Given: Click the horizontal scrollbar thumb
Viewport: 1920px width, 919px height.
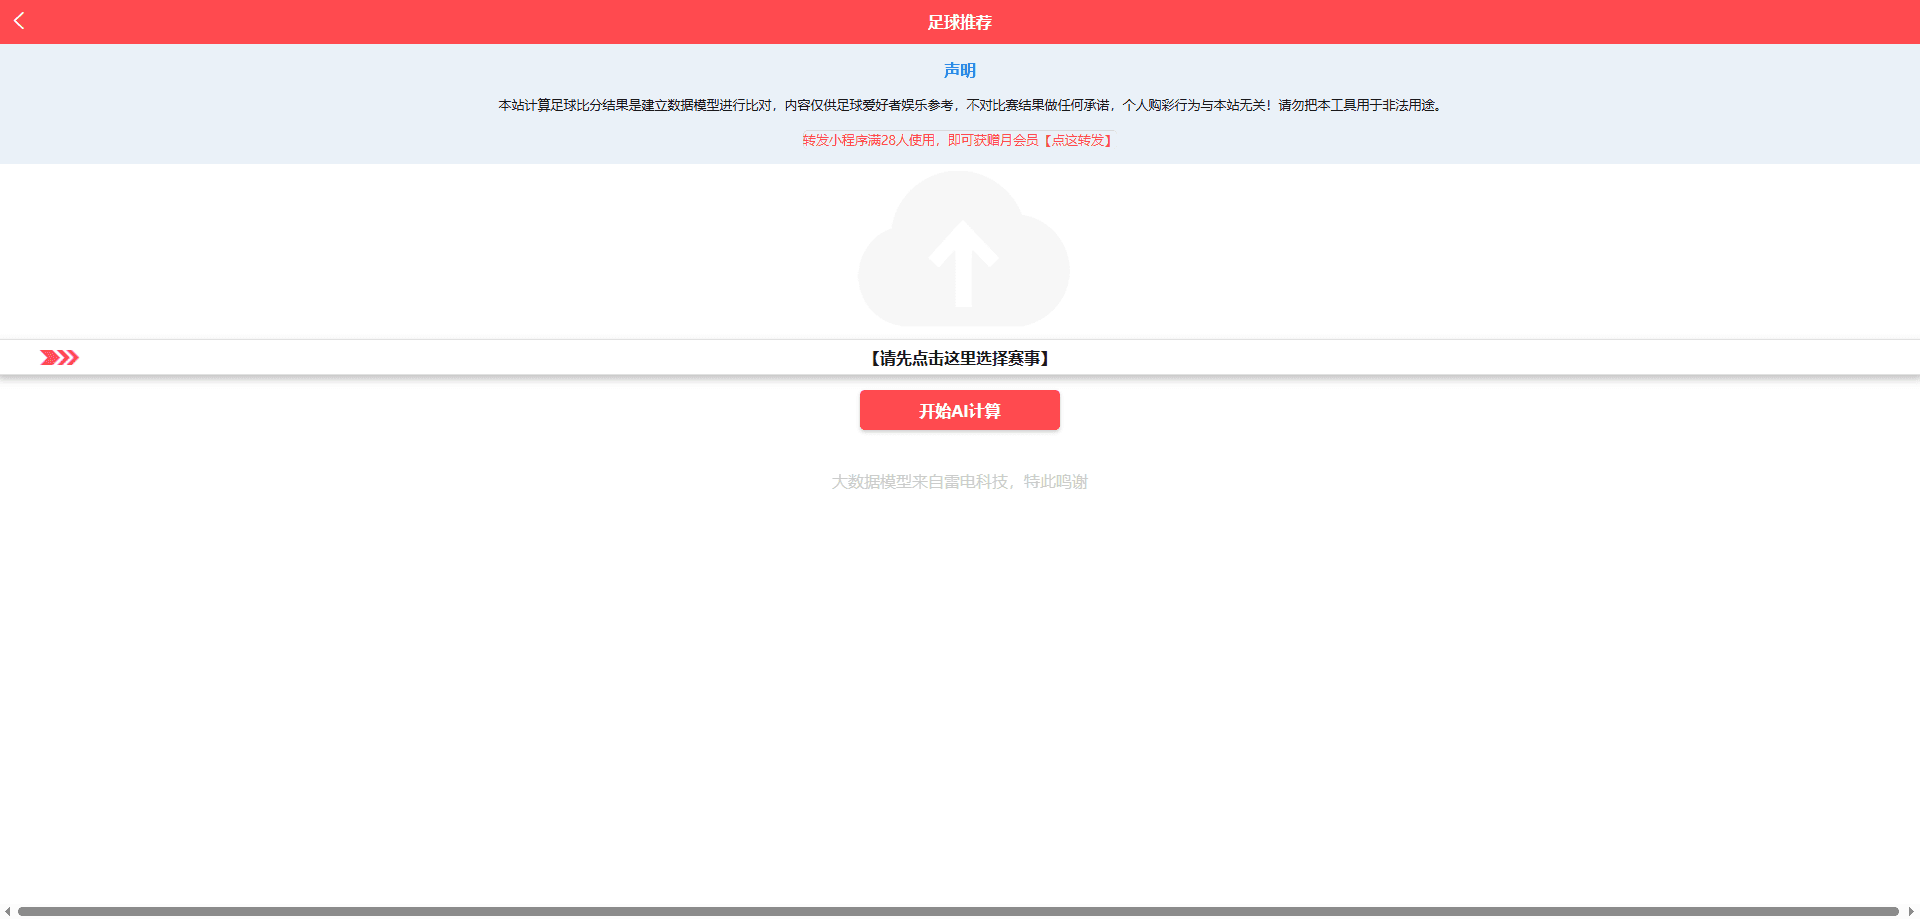Looking at the screenshot, I should tap(958, 911).
